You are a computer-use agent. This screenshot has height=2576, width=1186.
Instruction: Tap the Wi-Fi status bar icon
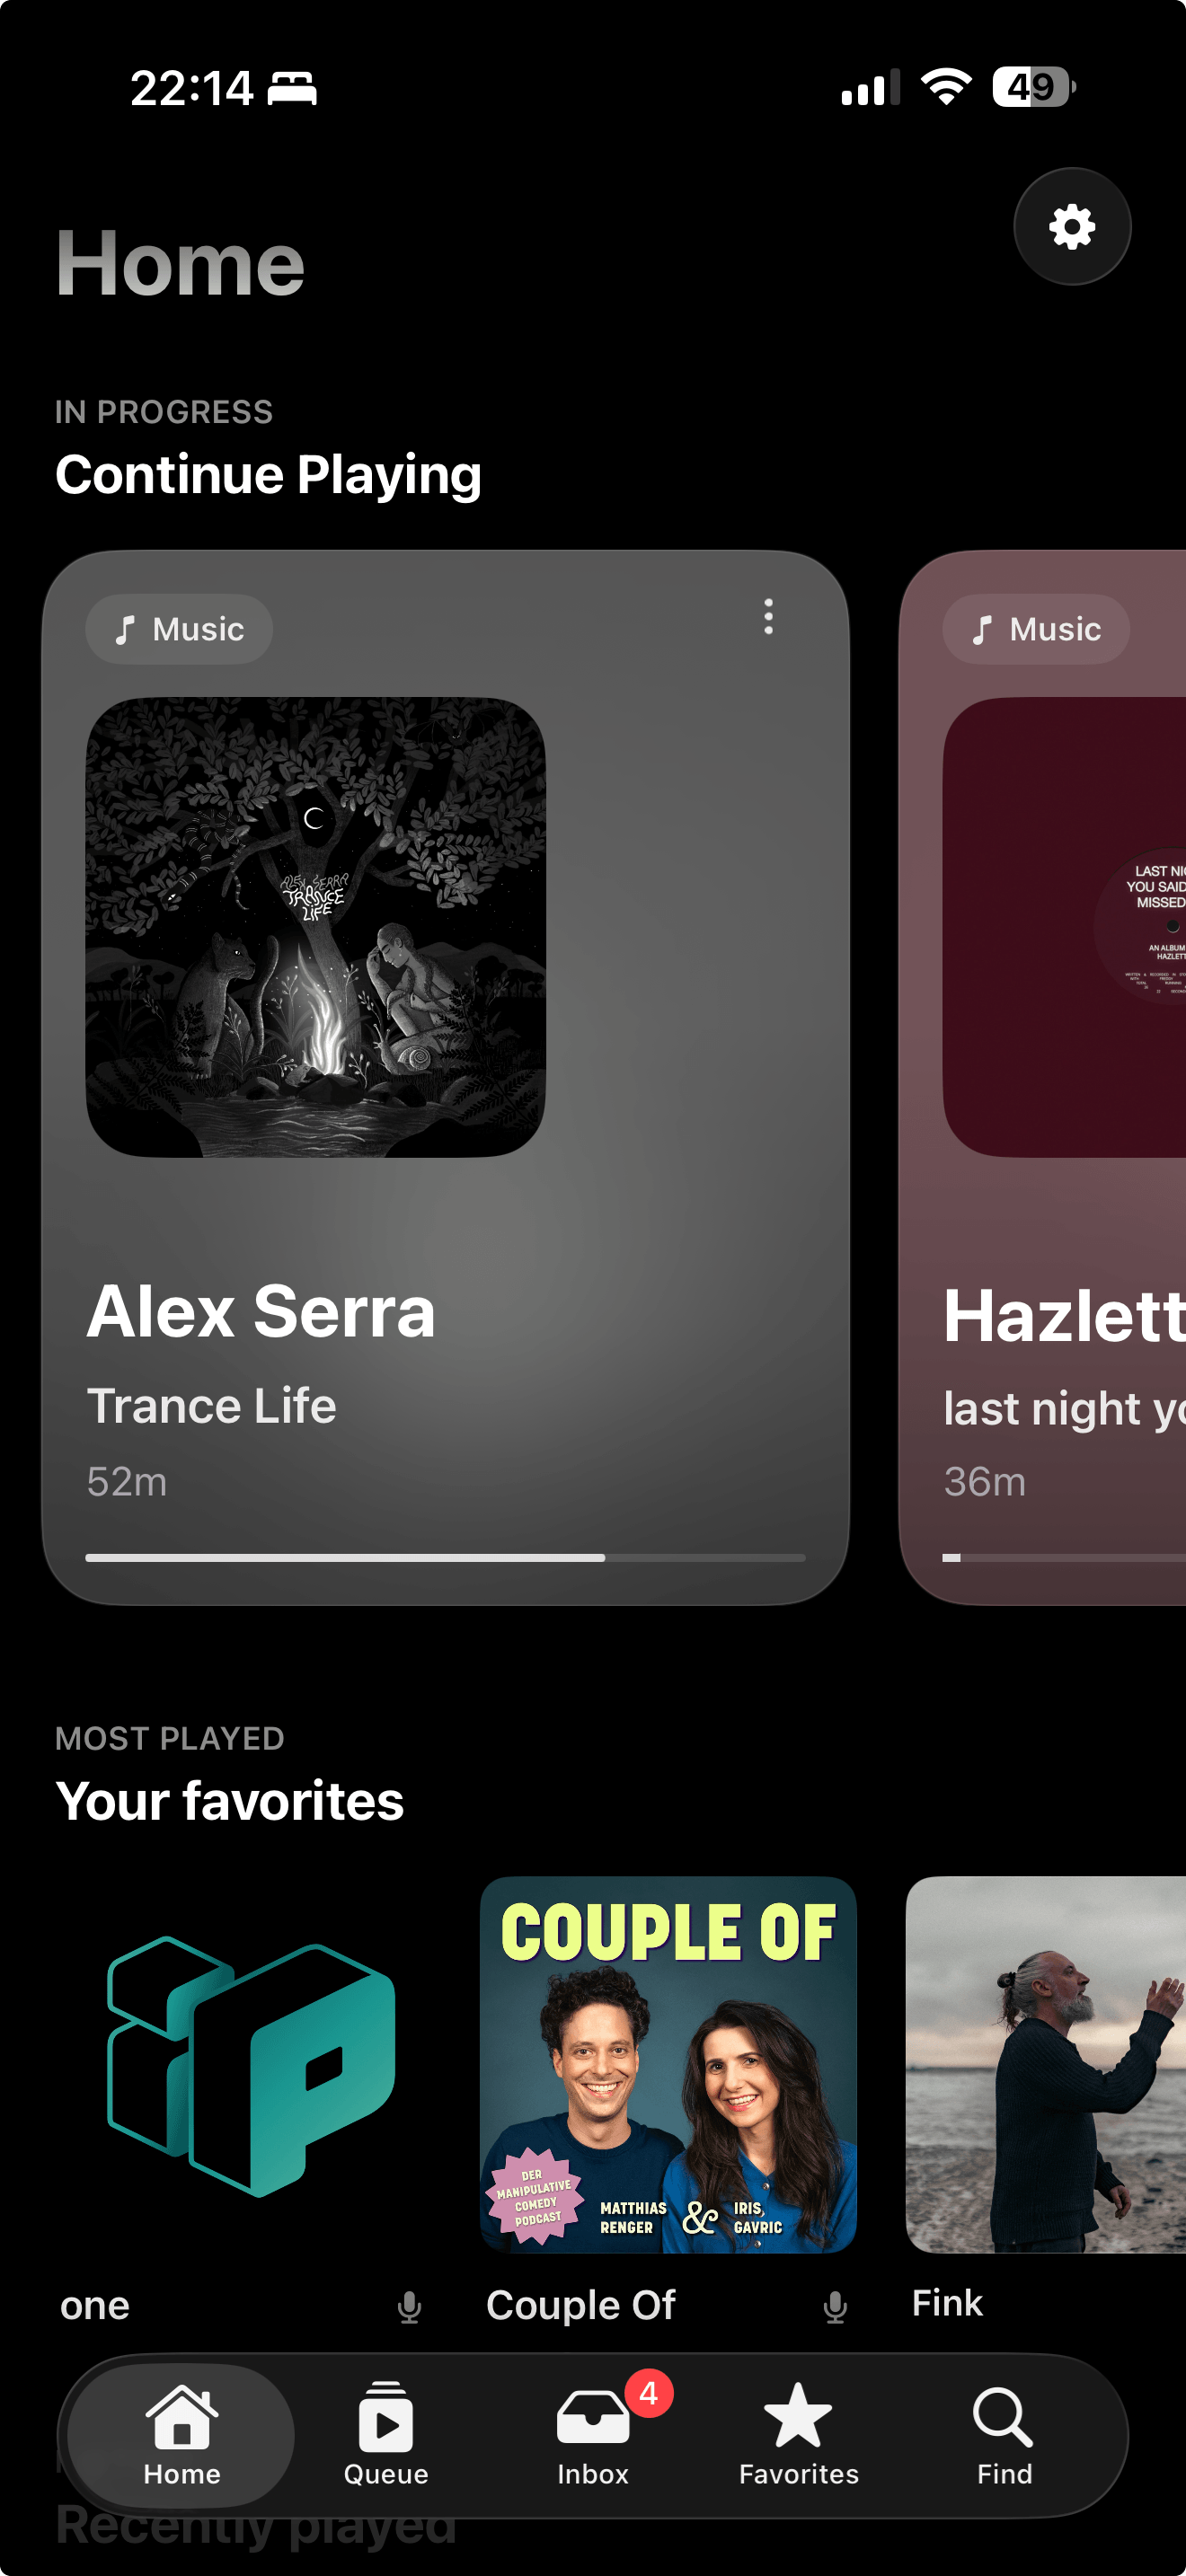pyautogui.click(x=946, y=87)
